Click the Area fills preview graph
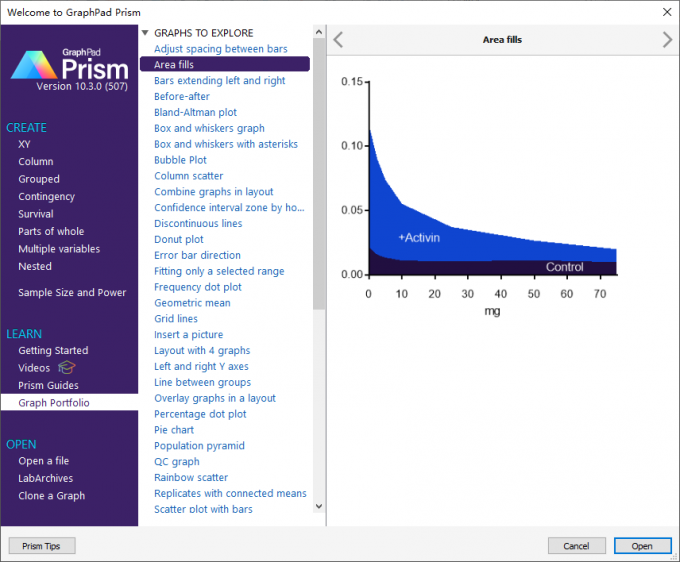 [x=479, y=197]
